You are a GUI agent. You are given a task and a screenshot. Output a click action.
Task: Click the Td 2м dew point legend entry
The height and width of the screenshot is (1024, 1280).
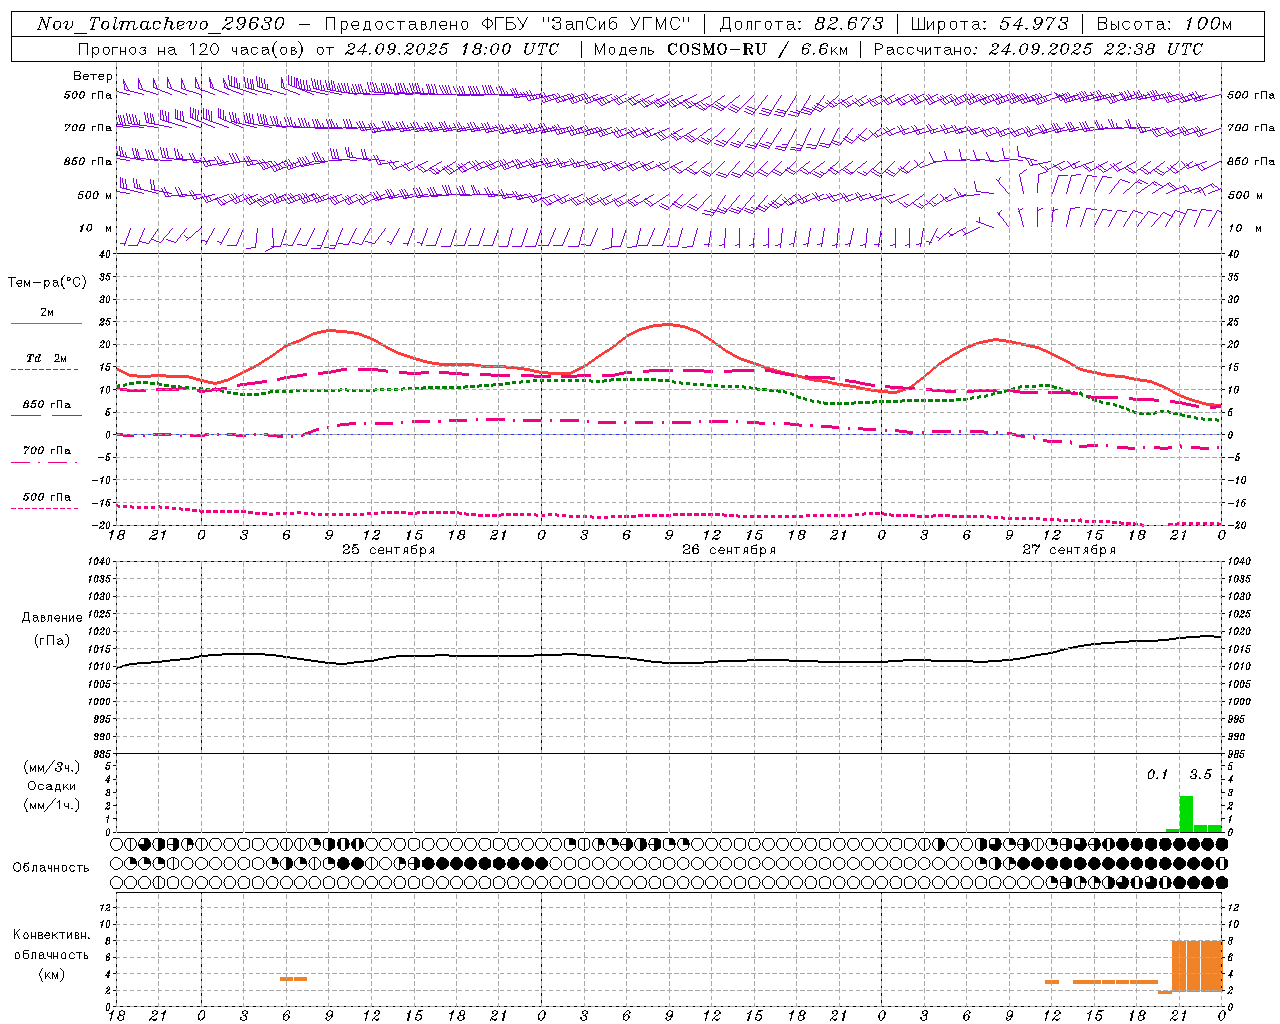[46, 358]
